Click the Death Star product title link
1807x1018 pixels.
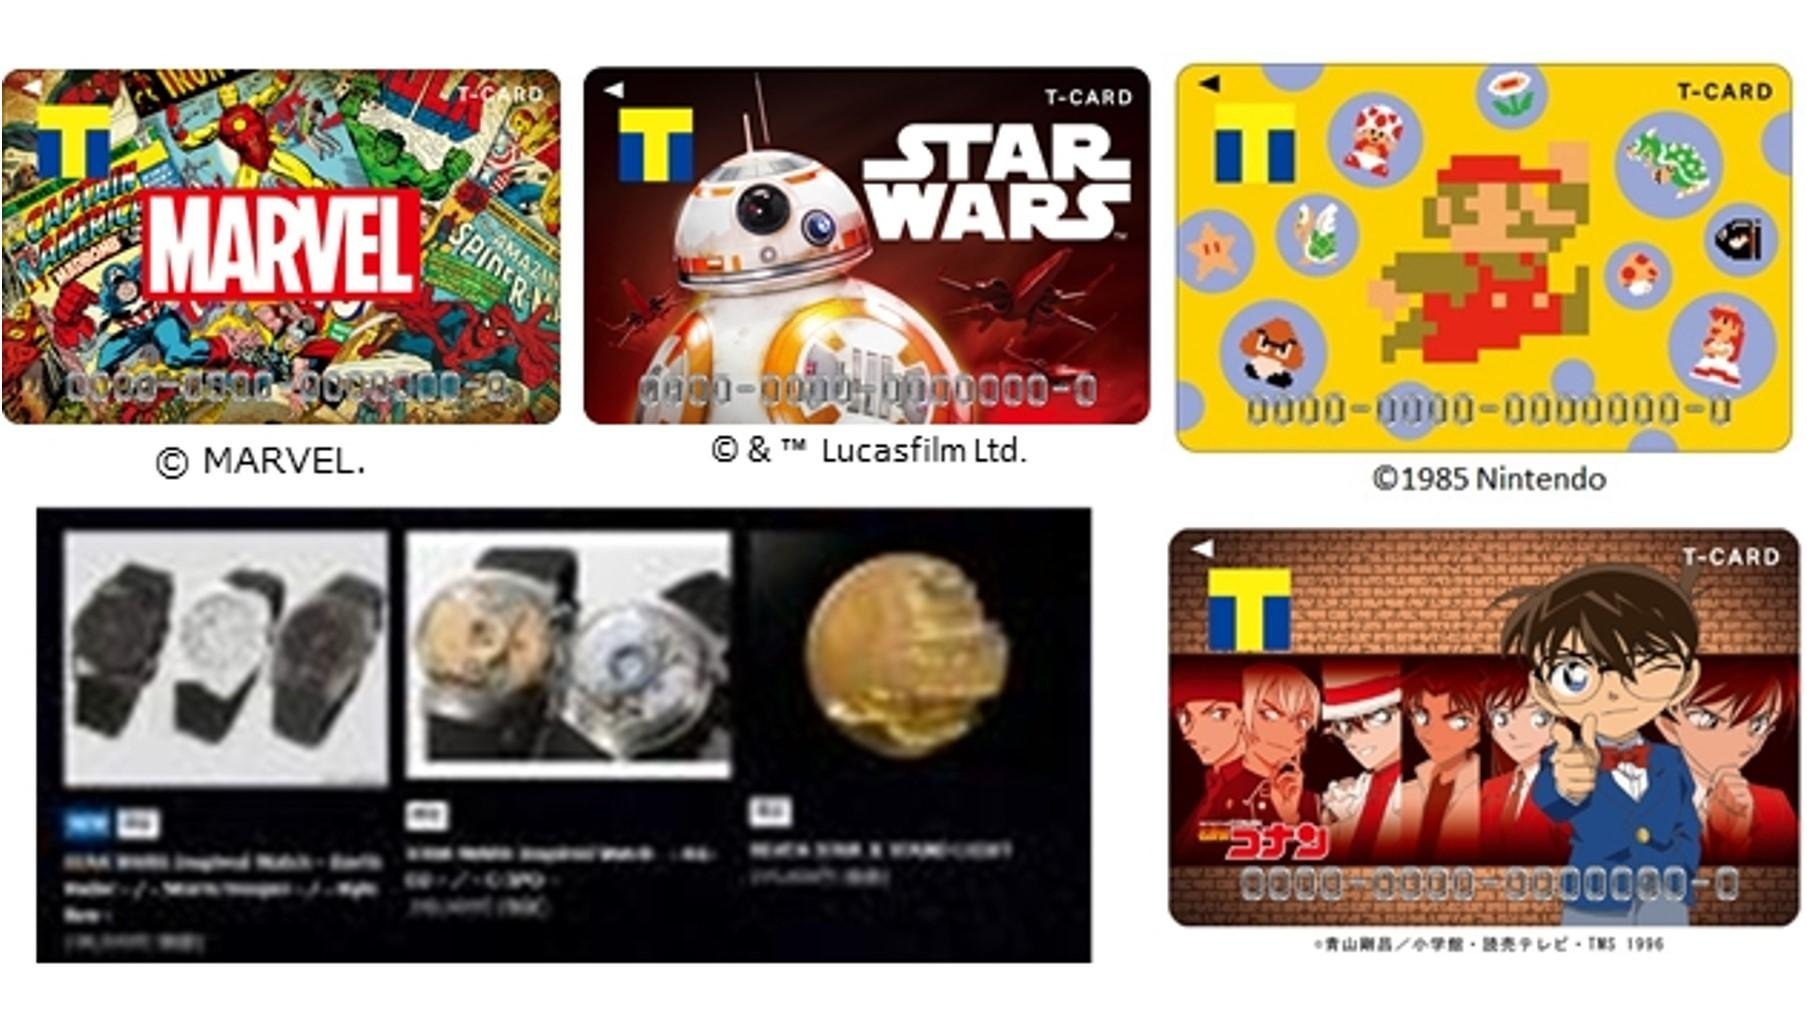tap(881, 851)
